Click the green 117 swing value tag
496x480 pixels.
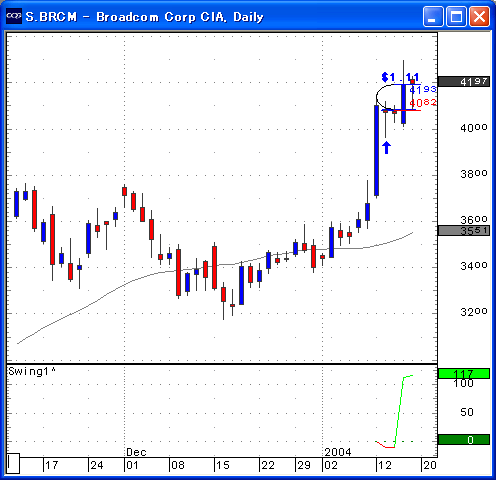pyautogui.click(x=464, y=374)
